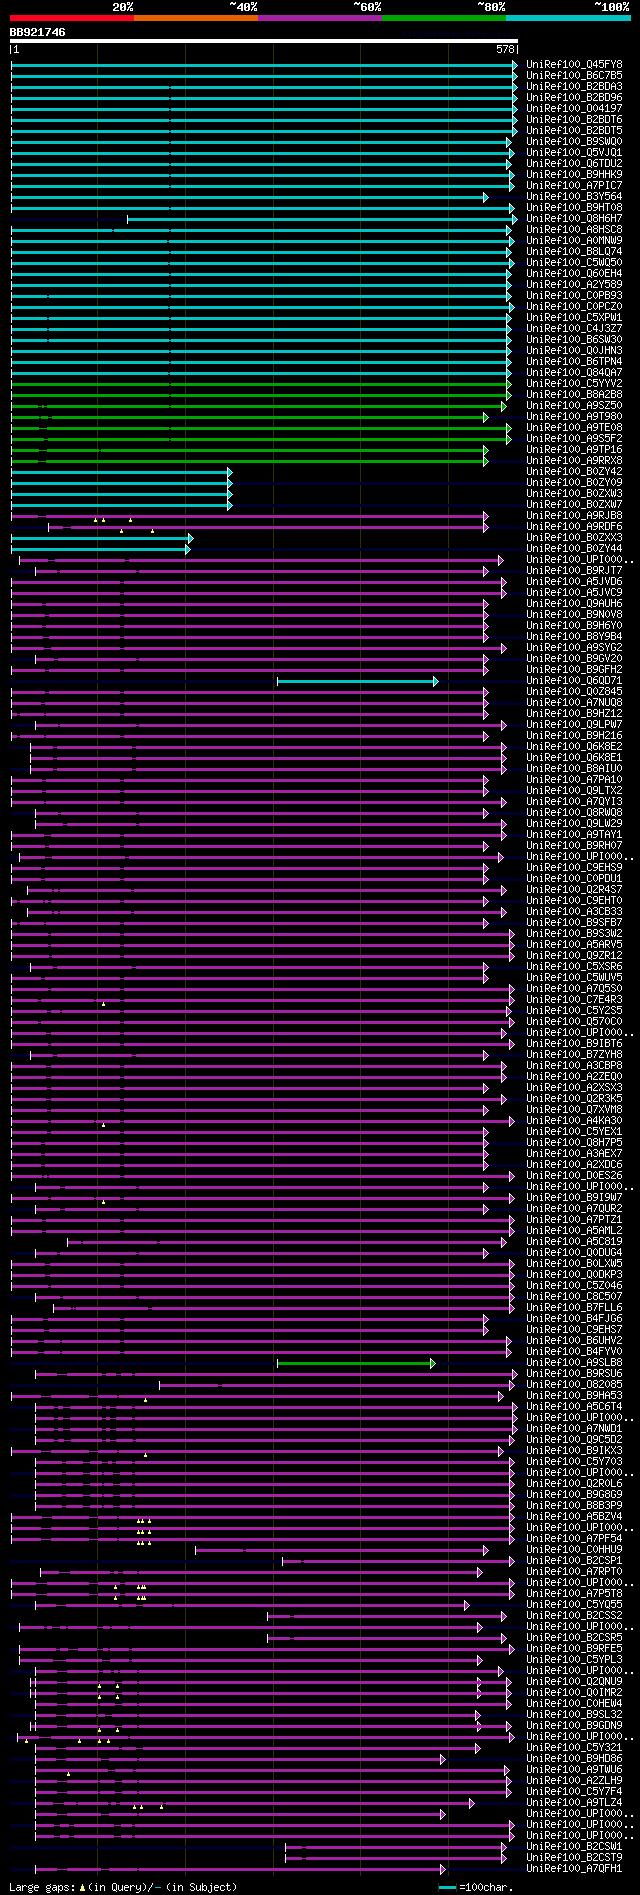Select the UniRef100_A0MNW9 label

574,240
